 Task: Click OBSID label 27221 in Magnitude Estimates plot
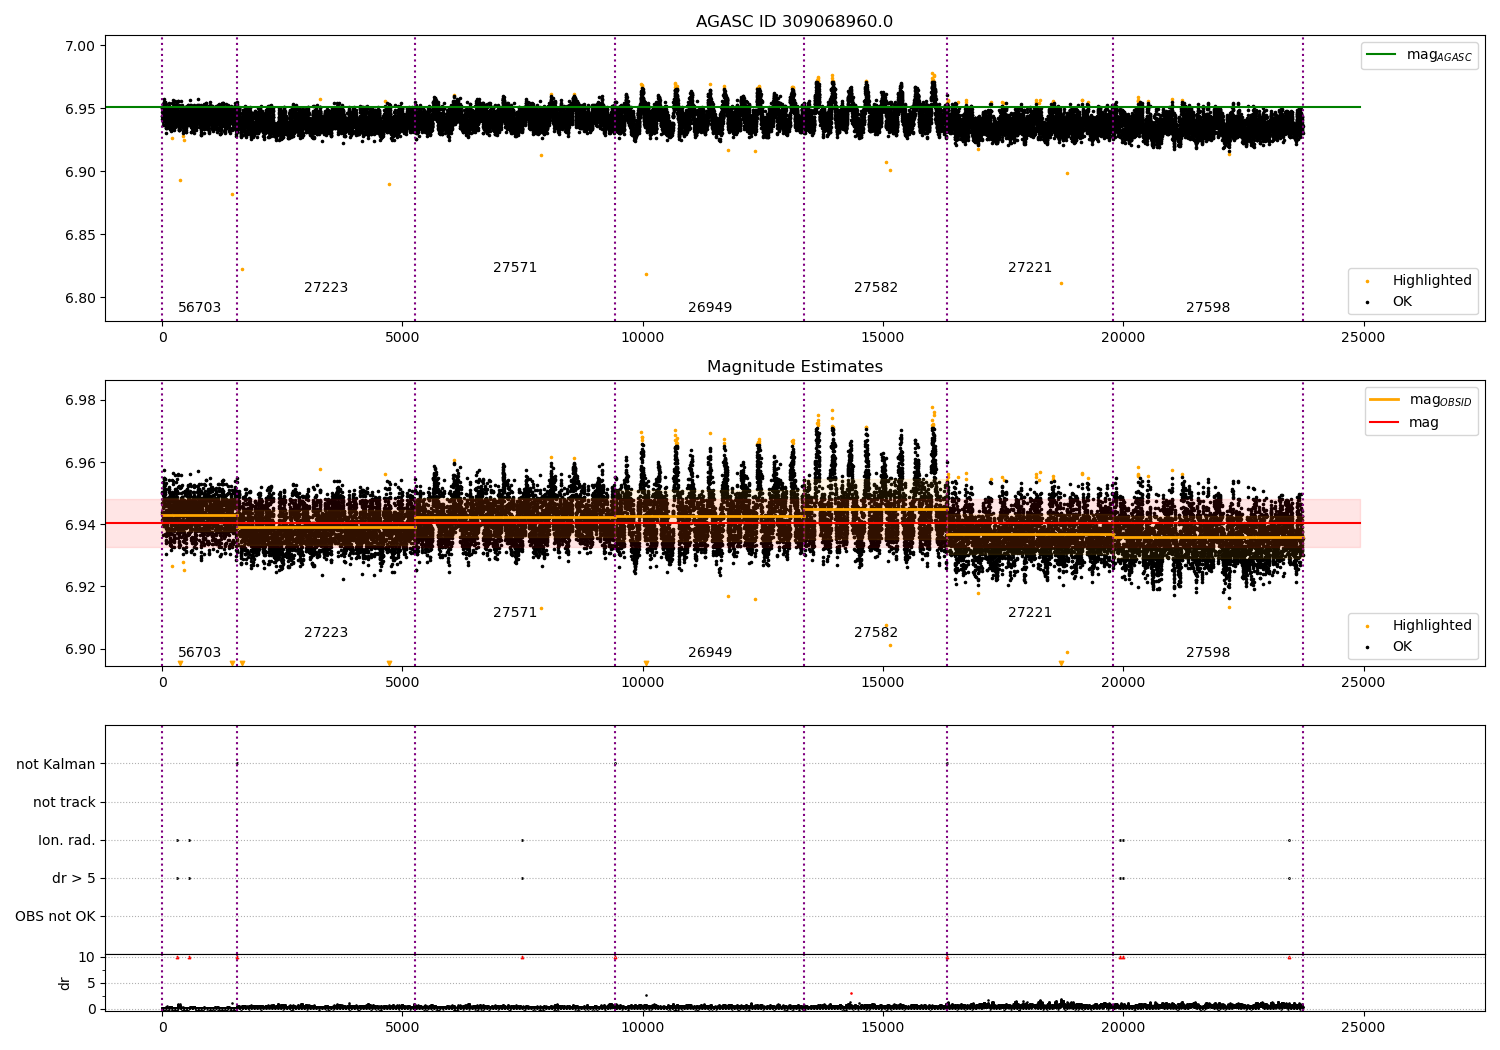tap(1030, 613)
